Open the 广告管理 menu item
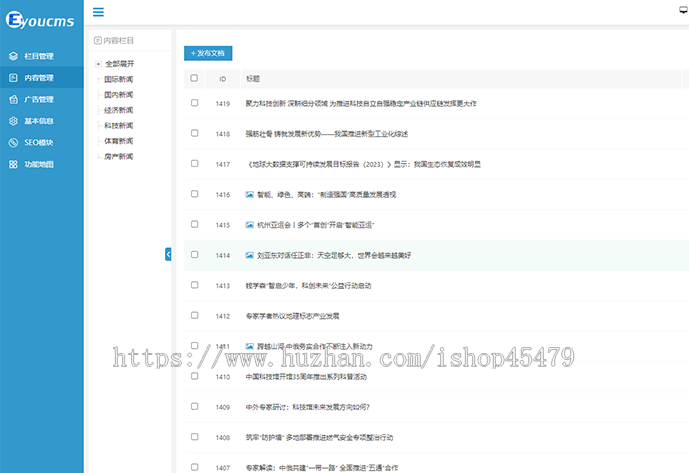689x473 pixels. tap(42, 99)
